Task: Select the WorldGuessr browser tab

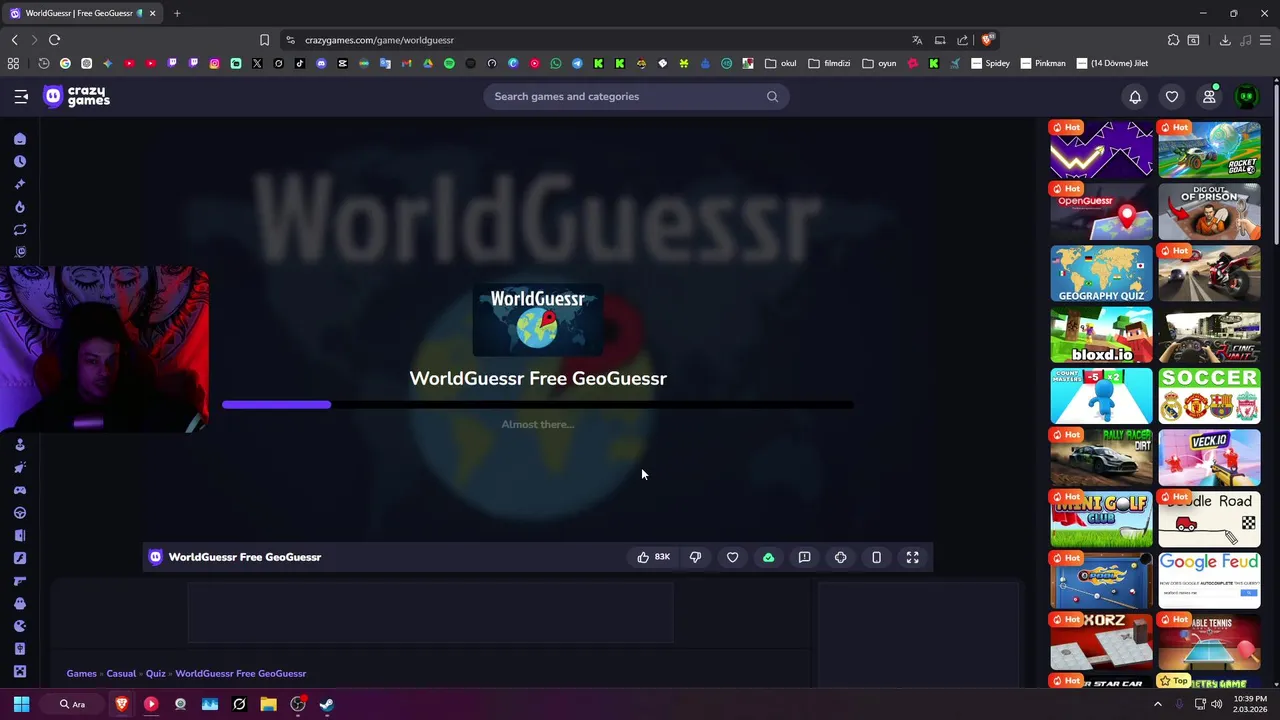Action: coord(82,13)
